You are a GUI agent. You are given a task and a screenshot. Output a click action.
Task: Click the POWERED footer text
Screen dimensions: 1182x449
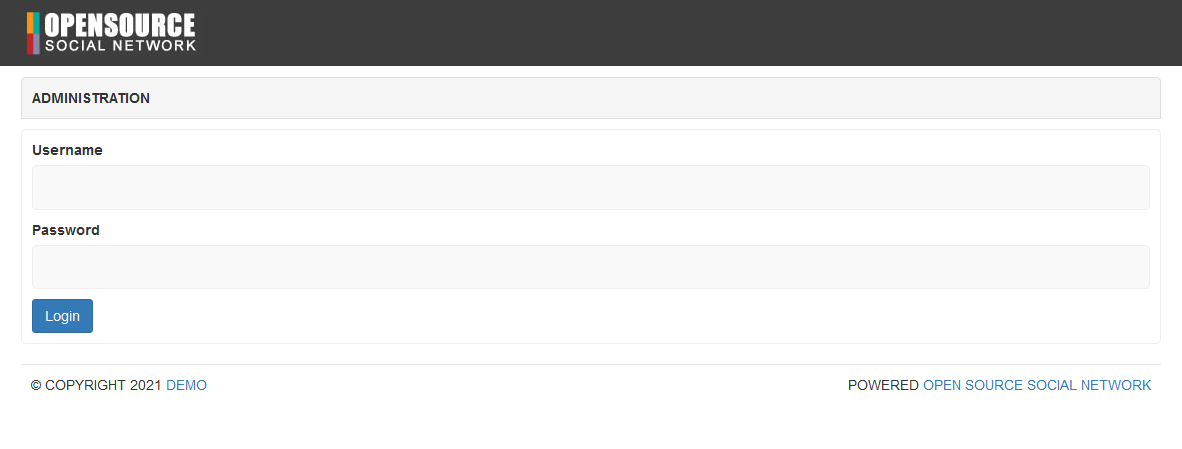tap(882, 386)
